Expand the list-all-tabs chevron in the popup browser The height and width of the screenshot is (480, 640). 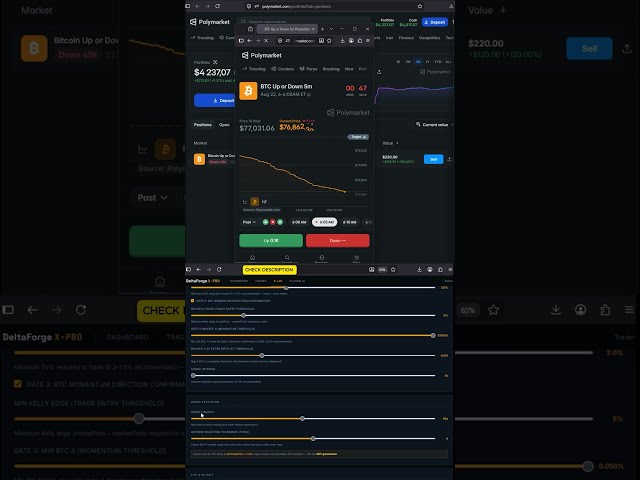click(331, 29)
